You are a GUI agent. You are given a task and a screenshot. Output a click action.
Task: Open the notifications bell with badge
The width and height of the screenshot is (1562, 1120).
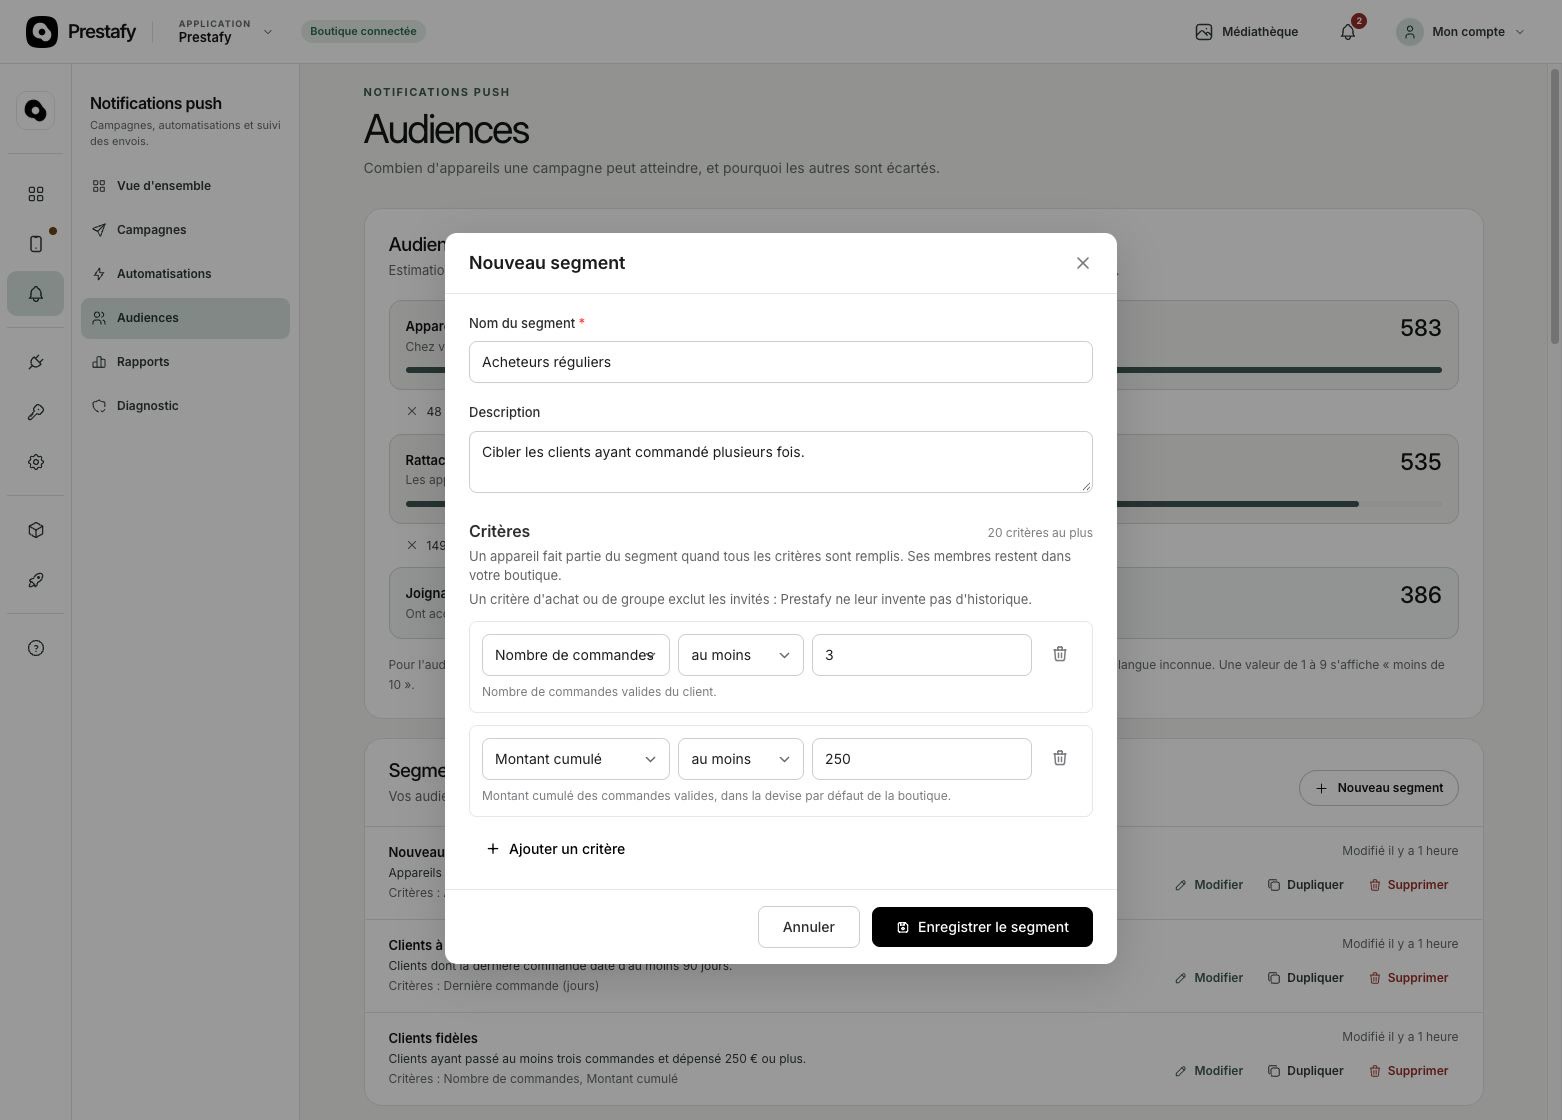[1348, 32]
